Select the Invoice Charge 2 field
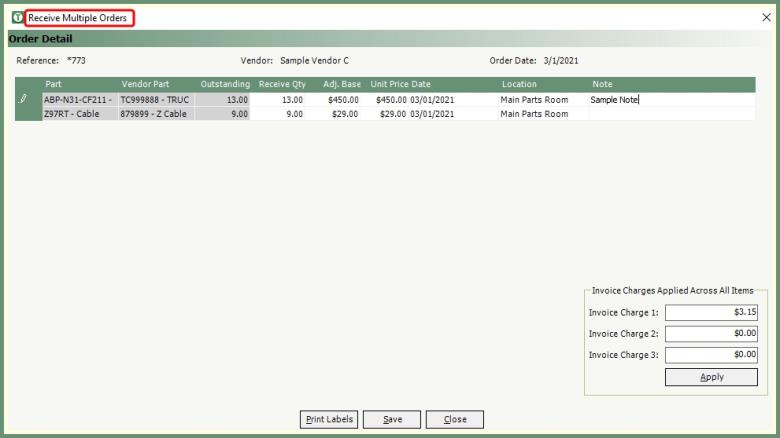The image size is (780, 438). tap(711, 334)
